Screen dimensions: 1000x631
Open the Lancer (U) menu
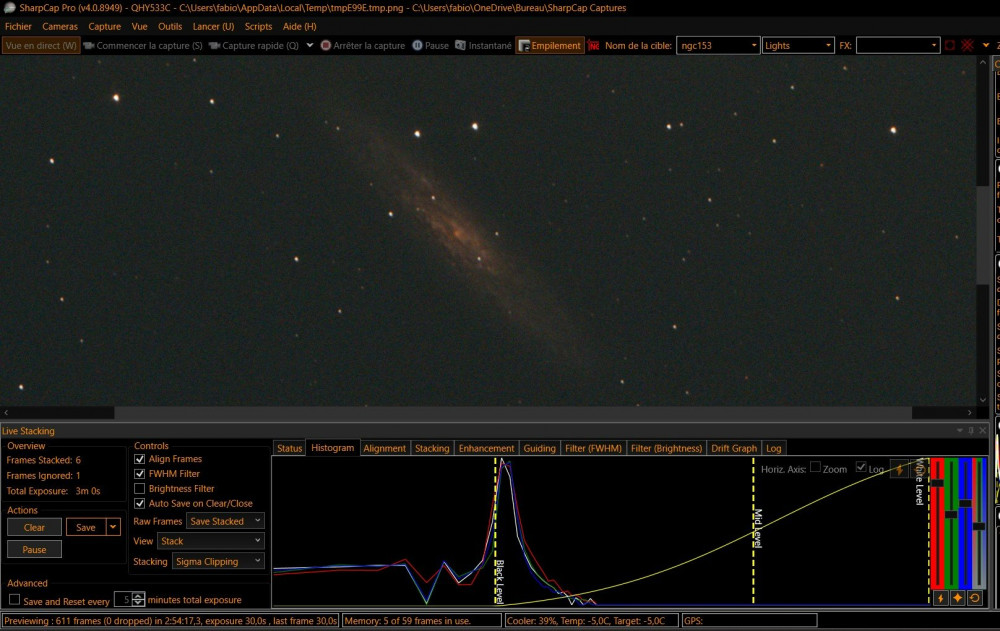(x=213, y=26)
